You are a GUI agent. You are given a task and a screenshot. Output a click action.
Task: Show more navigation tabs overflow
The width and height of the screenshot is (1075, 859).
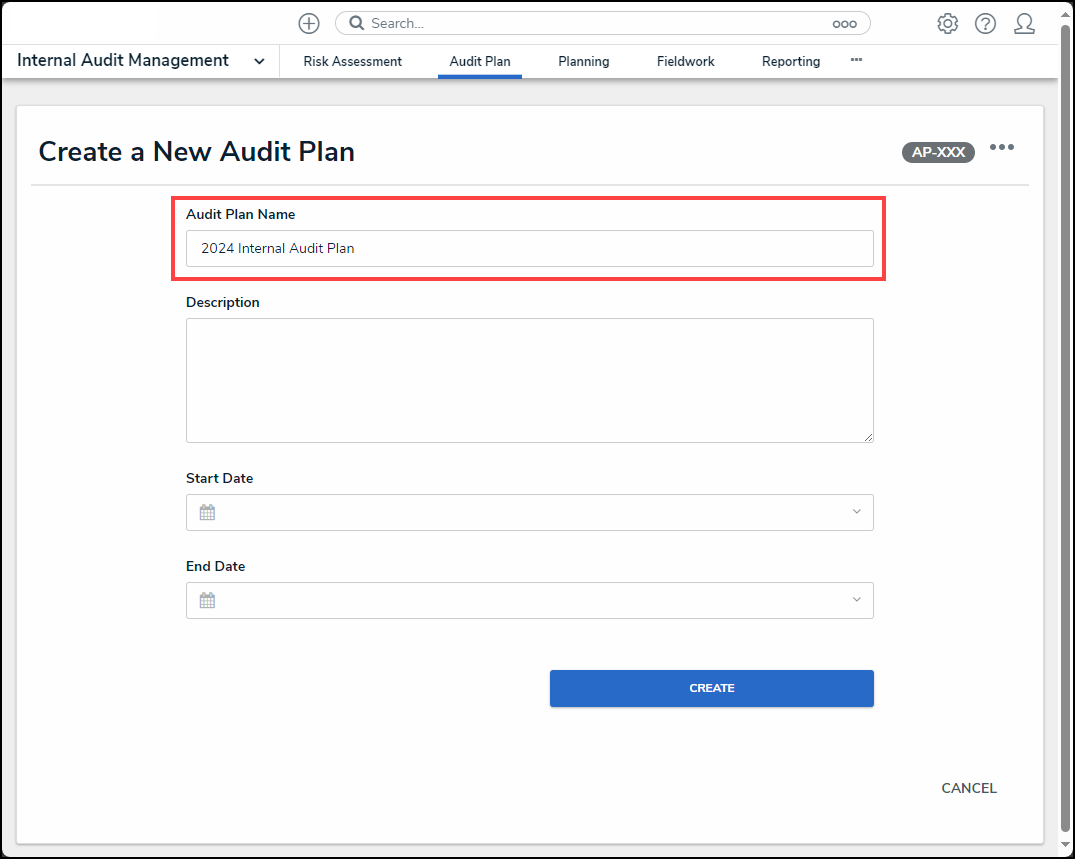[856, 60]
